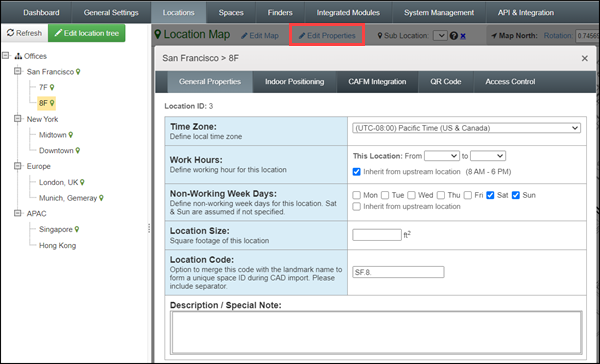Open the Integrated Modules menu
This screenshot has height=364, width=600.
[348, 13]
